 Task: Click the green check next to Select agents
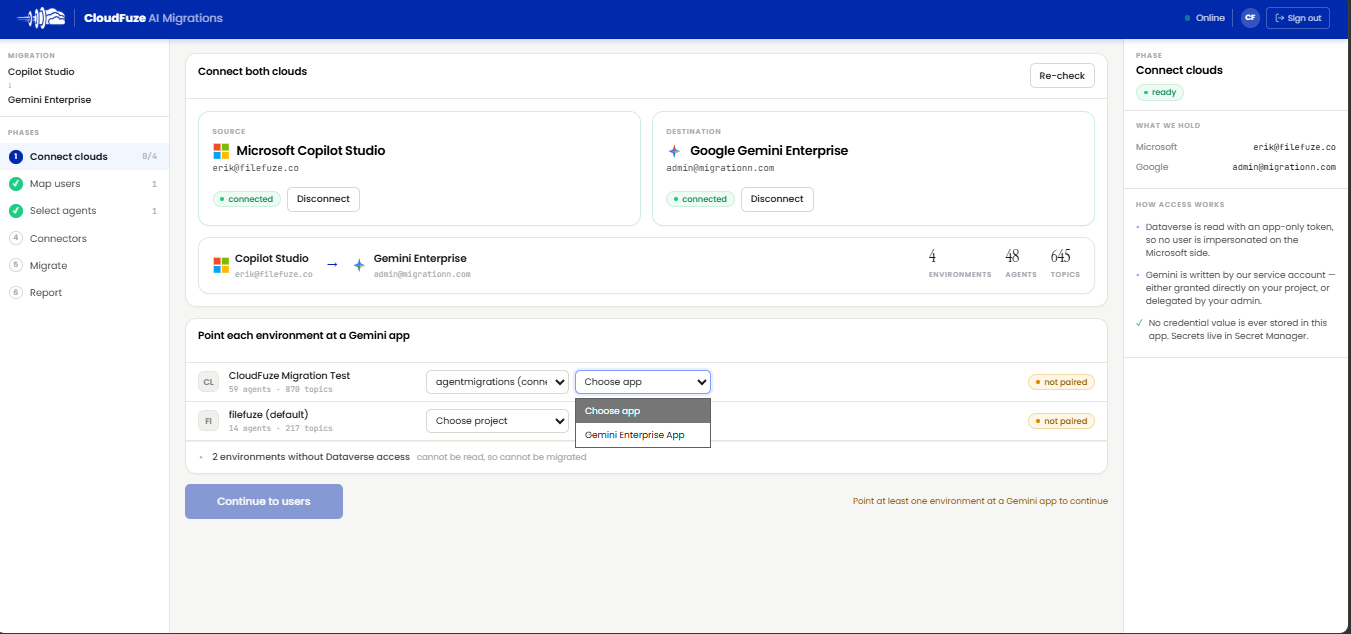tap(15, 211)
